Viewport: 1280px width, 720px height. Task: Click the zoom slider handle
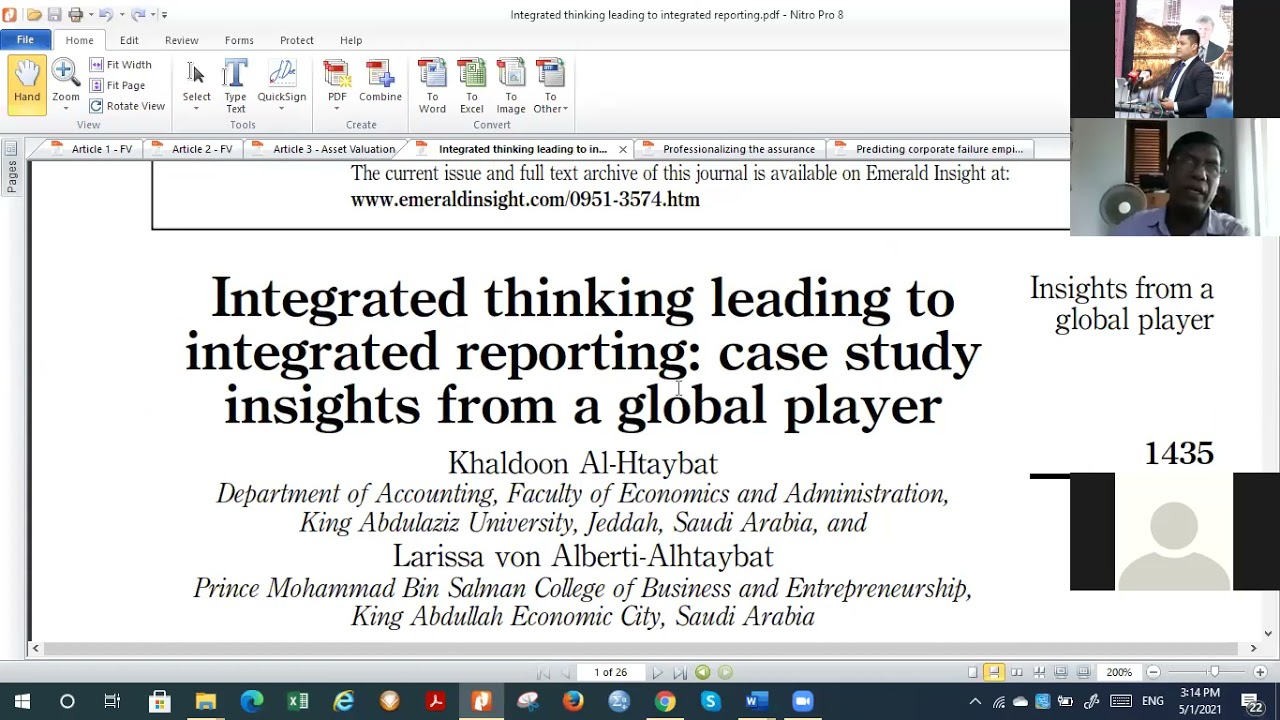coord(1214,673)
